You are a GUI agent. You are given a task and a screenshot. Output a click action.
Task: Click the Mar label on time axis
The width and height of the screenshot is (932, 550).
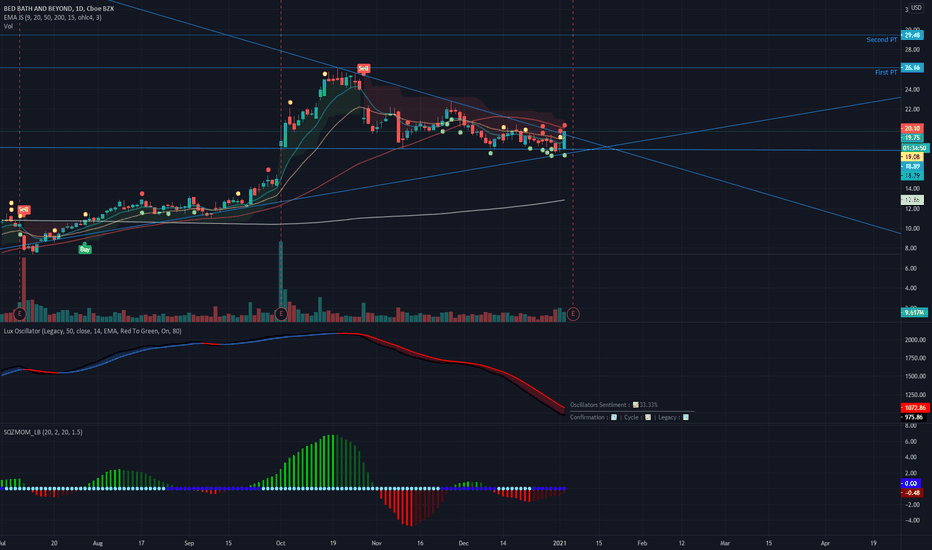pos(725,543)
